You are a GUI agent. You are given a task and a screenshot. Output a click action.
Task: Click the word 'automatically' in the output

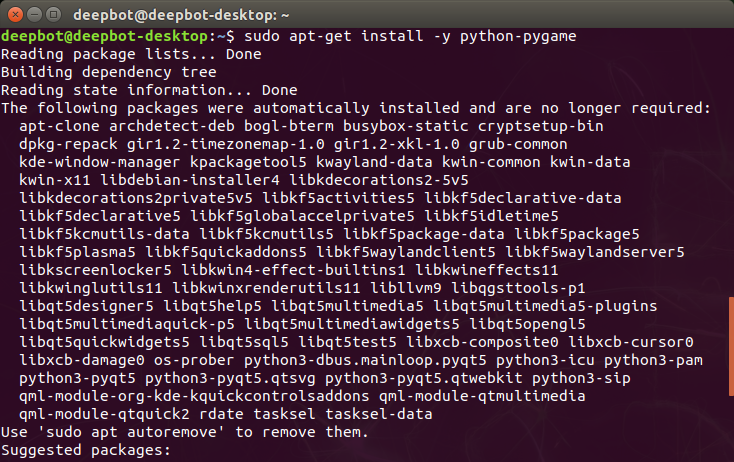point(311,108)
